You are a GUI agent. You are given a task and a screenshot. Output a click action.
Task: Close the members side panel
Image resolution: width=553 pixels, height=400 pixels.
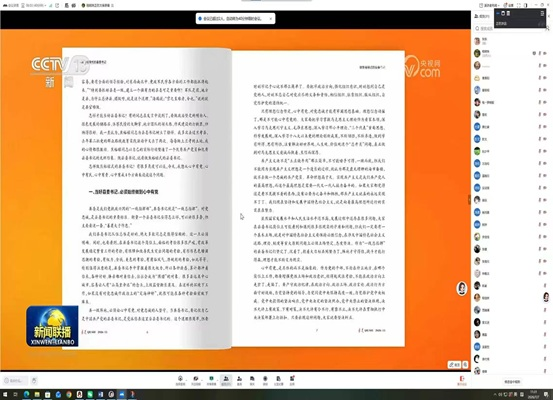[x=549, y=16]
